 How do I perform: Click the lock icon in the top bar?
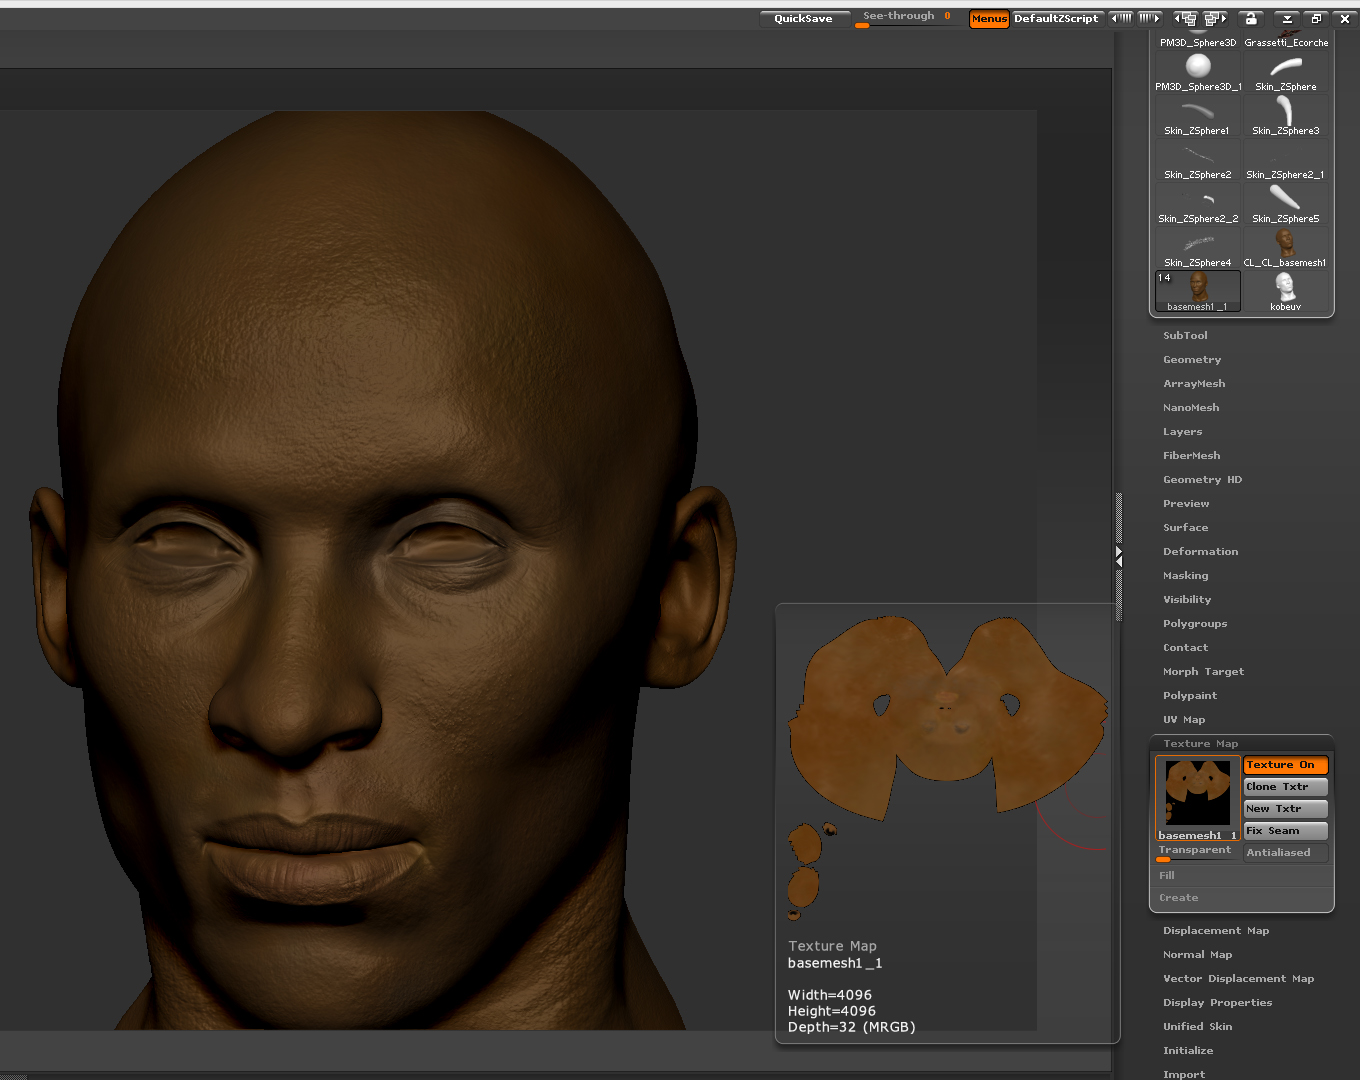click(1249, 18)
